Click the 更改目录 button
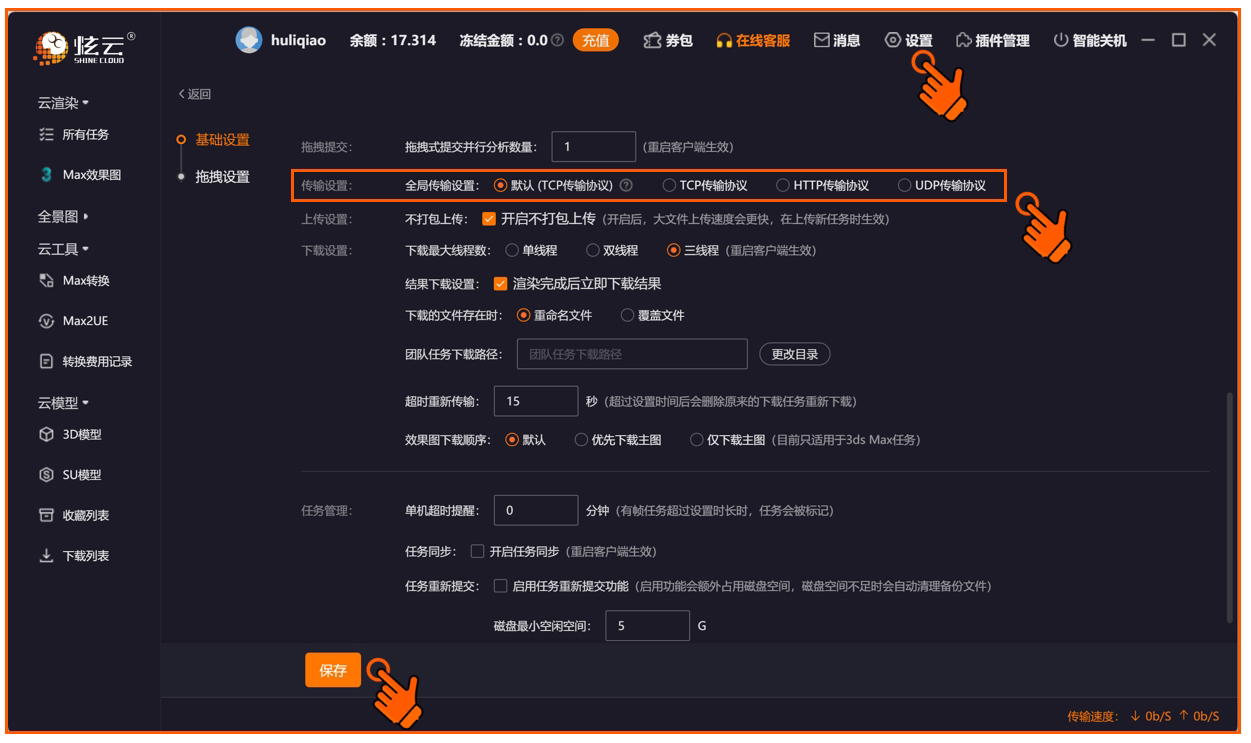 click(x=795, y=354)
